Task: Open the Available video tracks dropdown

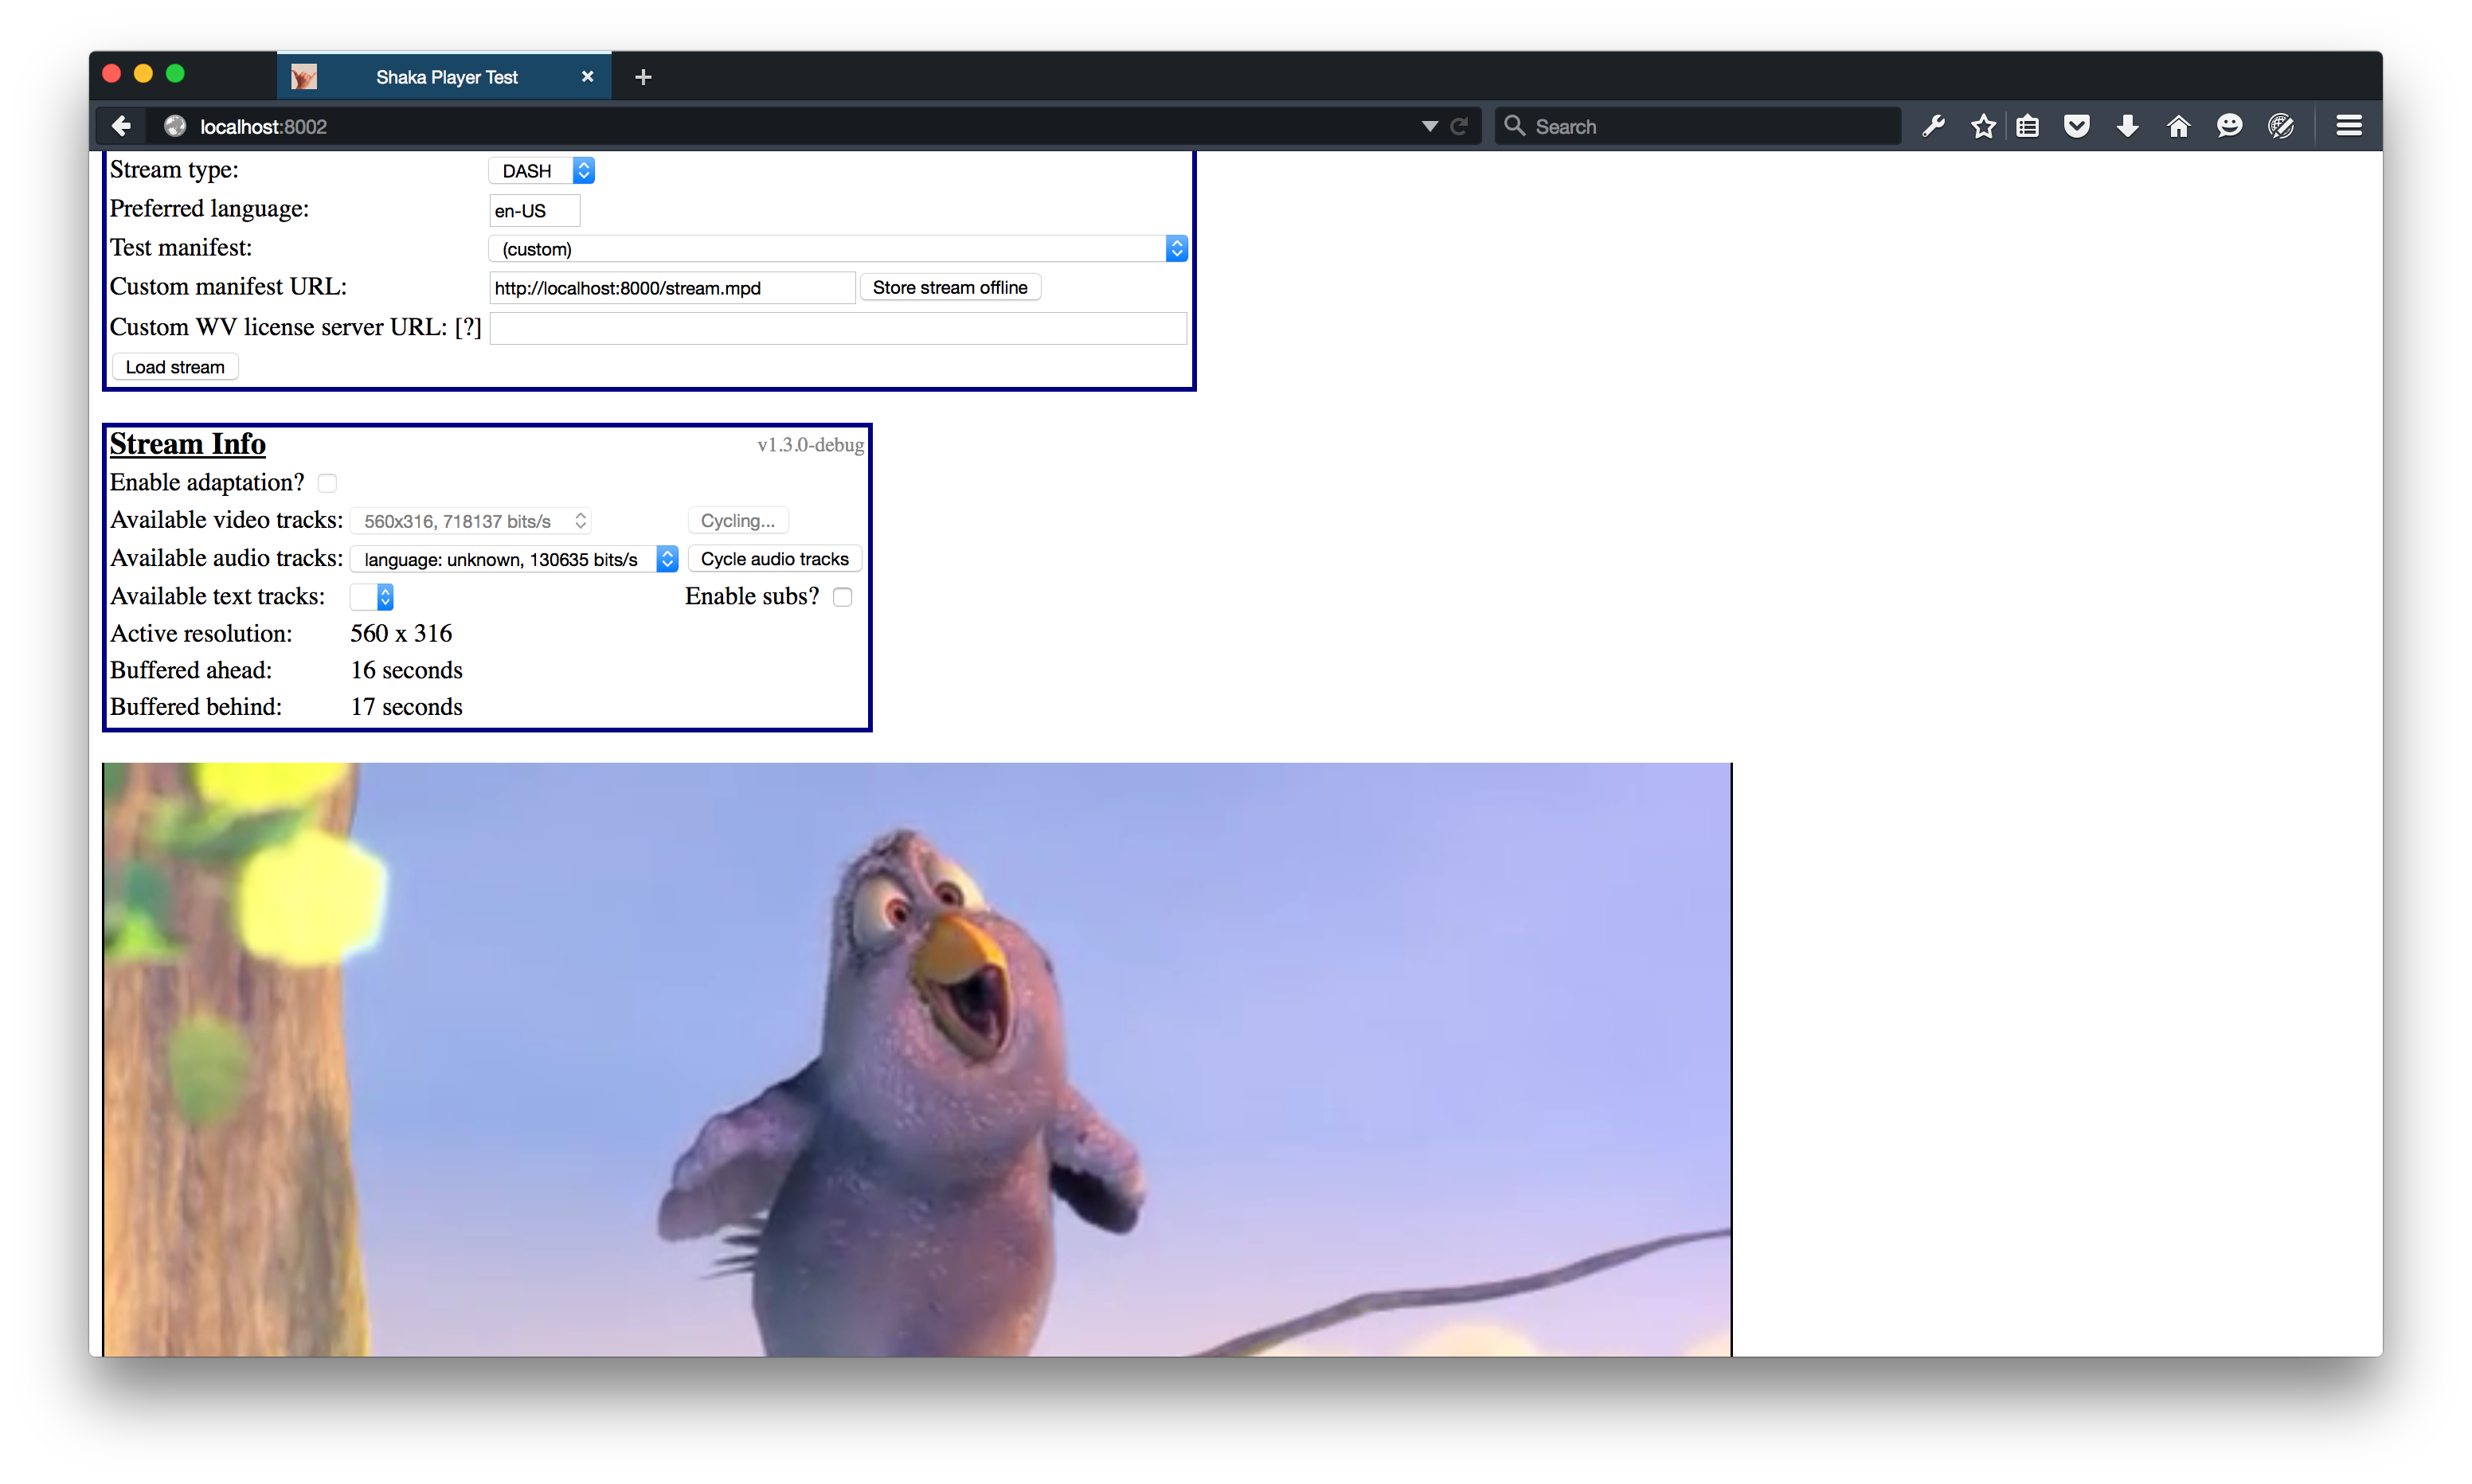Action: (471, 521)
